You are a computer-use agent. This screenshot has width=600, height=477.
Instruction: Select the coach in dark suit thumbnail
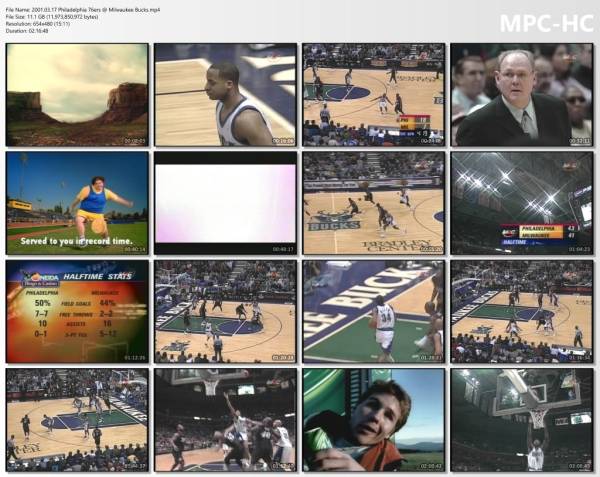tap(522, 94)
